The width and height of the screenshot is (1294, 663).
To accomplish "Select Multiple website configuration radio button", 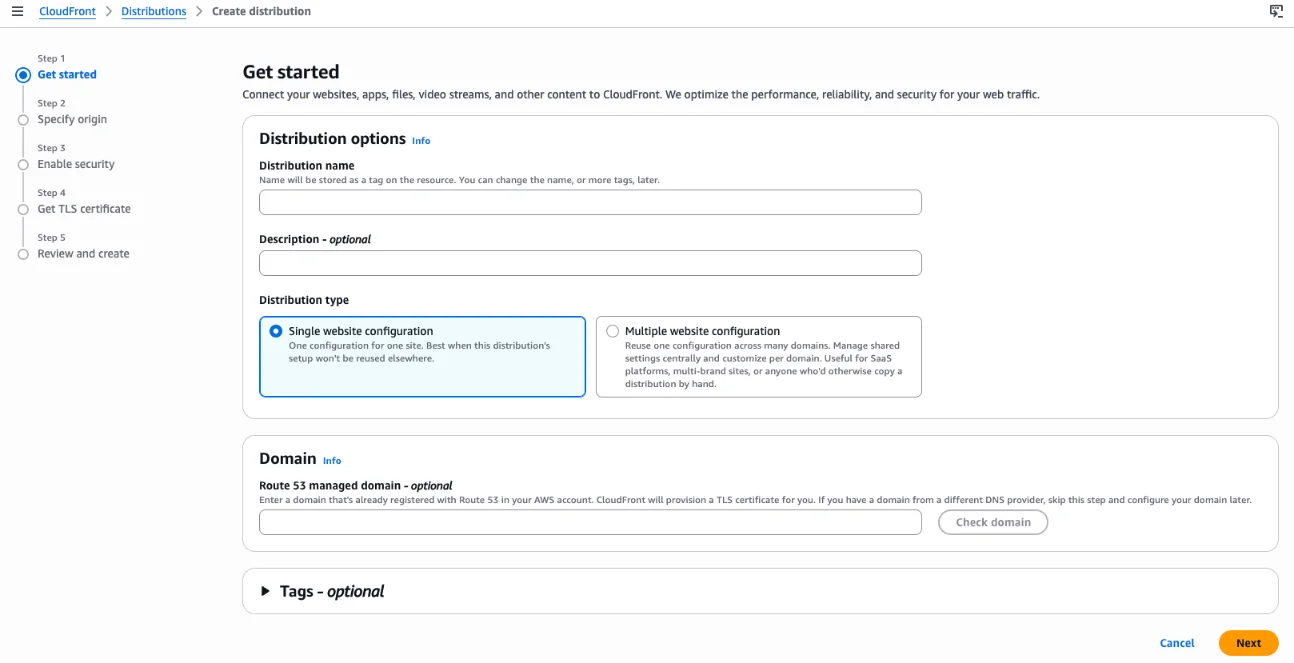I will pos(612,331).
